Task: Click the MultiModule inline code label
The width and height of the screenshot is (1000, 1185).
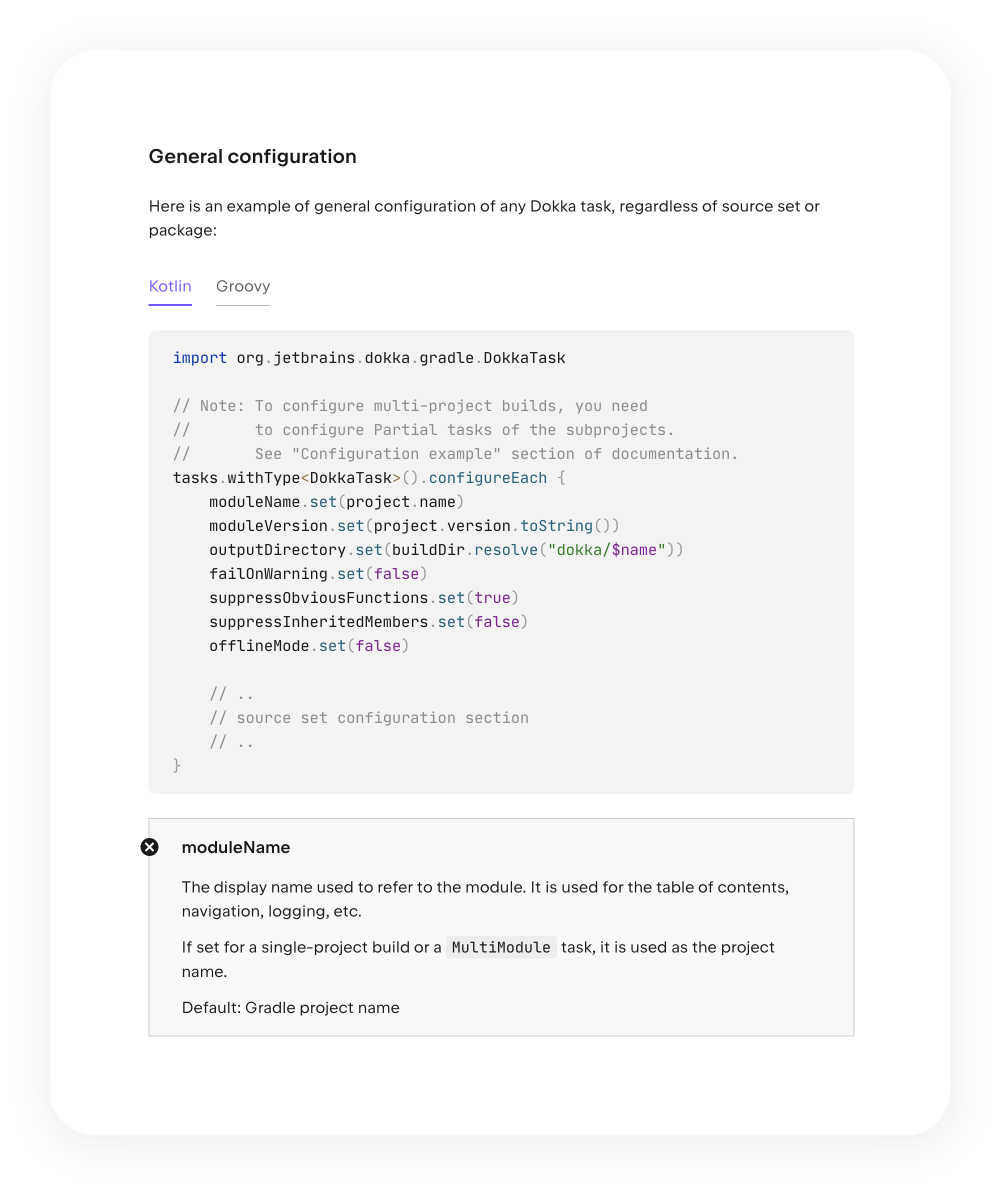Action: click(x=500, y=948)
